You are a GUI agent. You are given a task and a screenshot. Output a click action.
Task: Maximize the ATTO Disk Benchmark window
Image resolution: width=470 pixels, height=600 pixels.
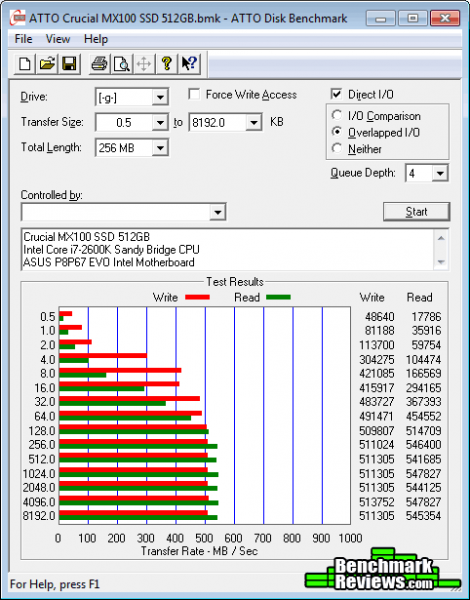(413, 18)
